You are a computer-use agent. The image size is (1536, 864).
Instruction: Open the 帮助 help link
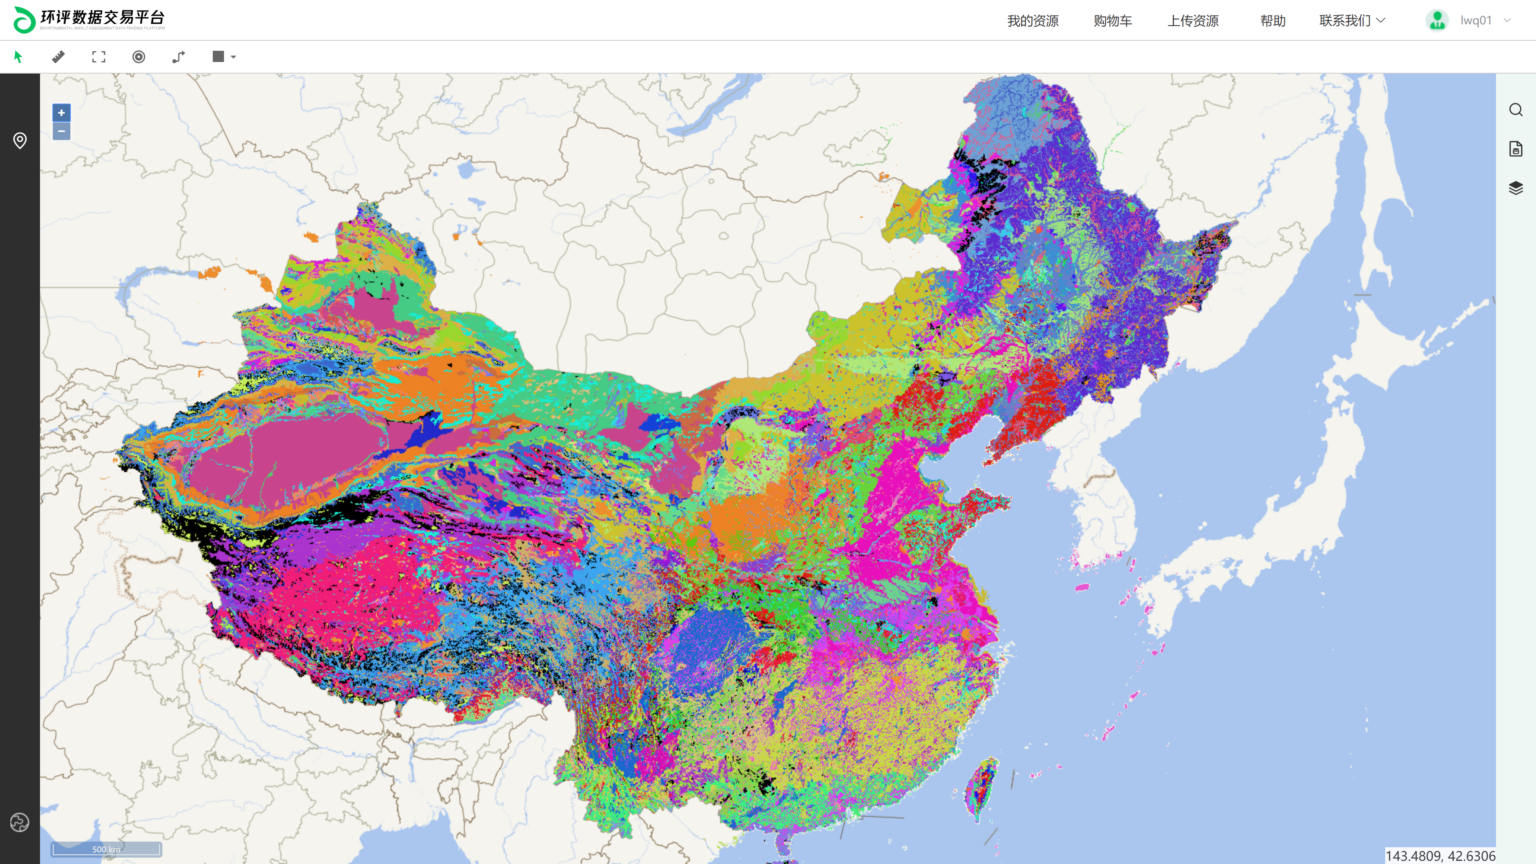(x=1272, y=21)
